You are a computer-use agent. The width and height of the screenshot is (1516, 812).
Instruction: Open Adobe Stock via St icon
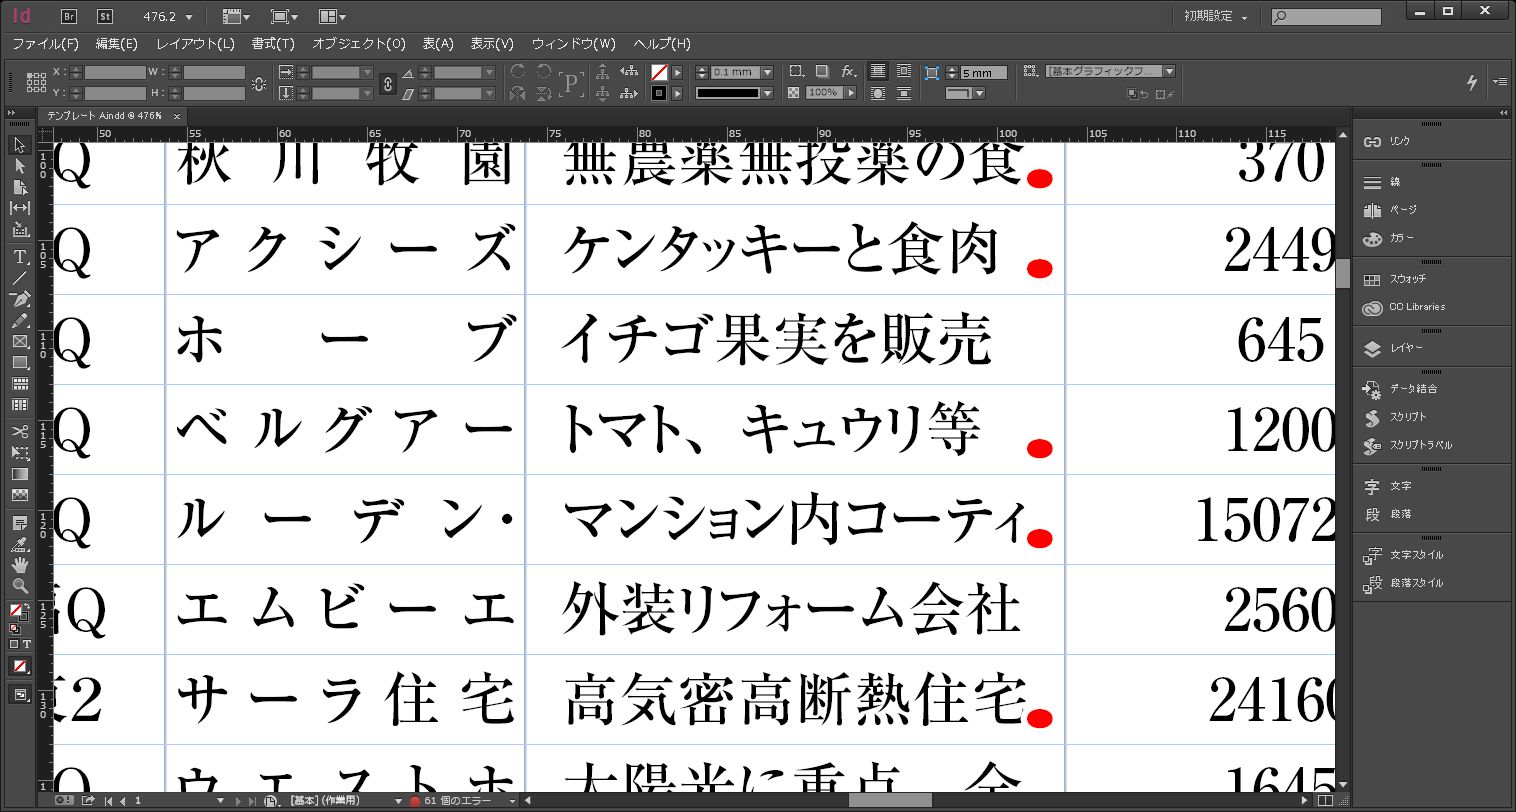[105, 16]
